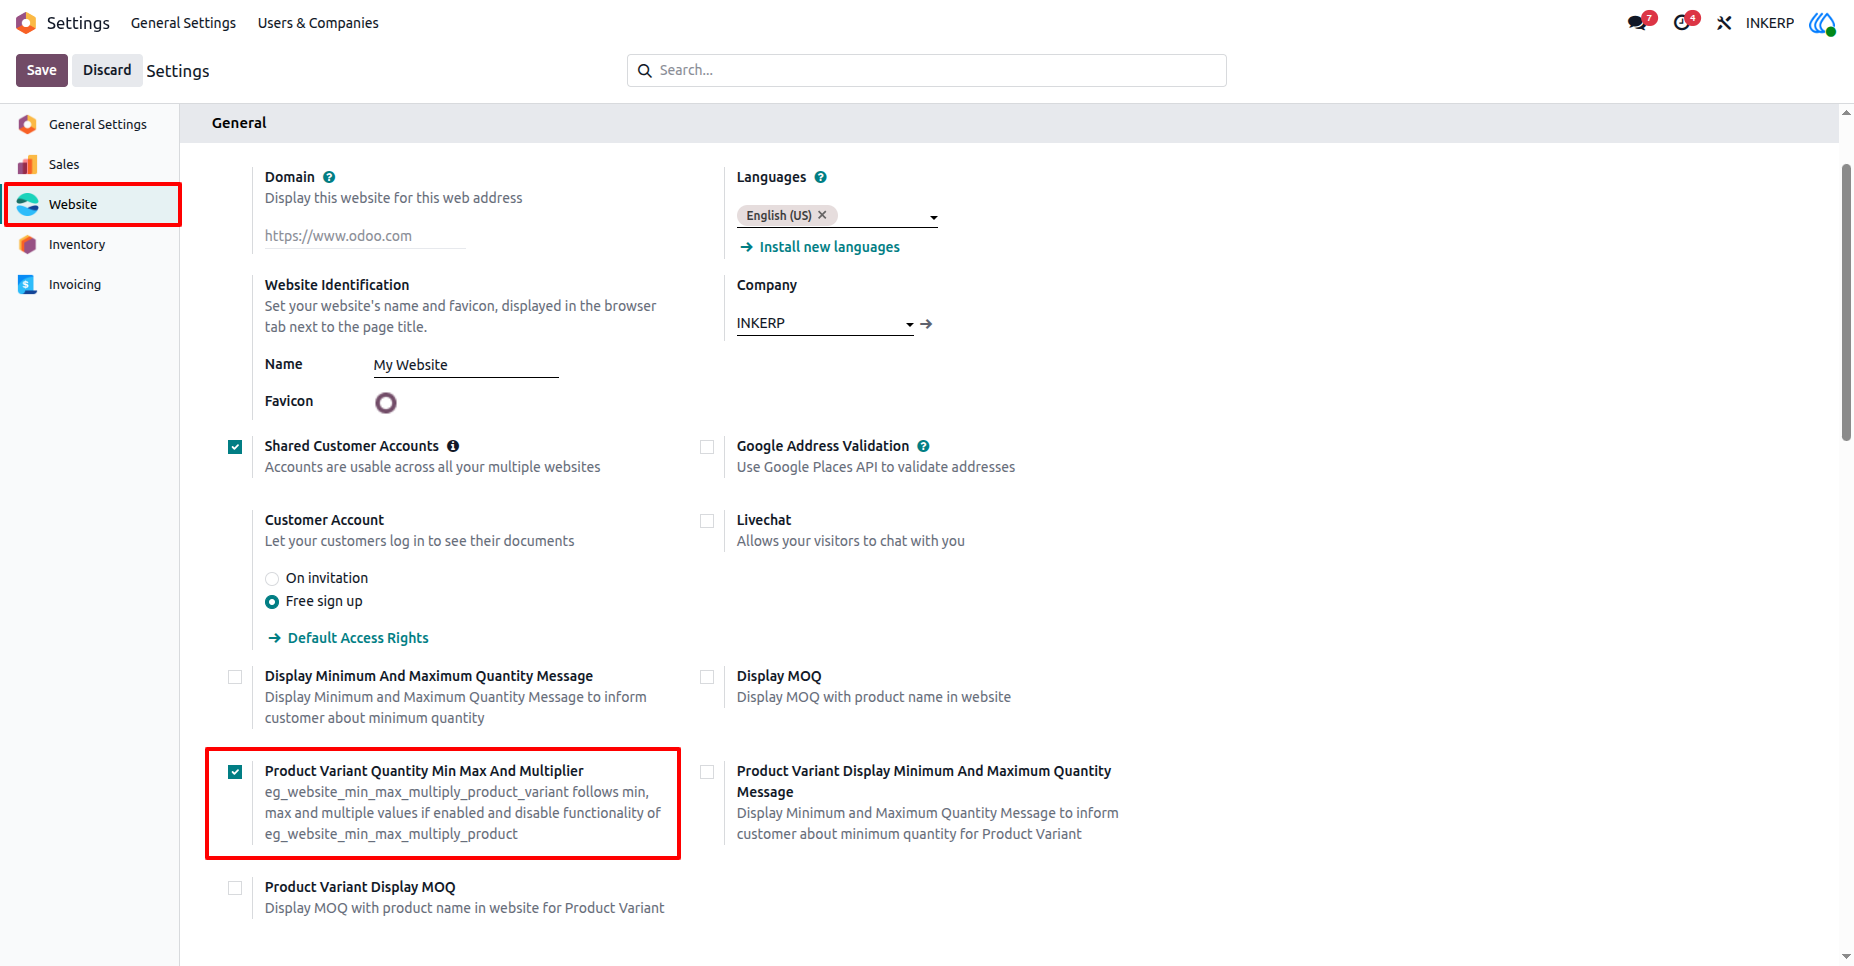The height and width of the screenshot is (966, 1854).
Task: Click the Domain help question icon
Action: tap(329, 177)
